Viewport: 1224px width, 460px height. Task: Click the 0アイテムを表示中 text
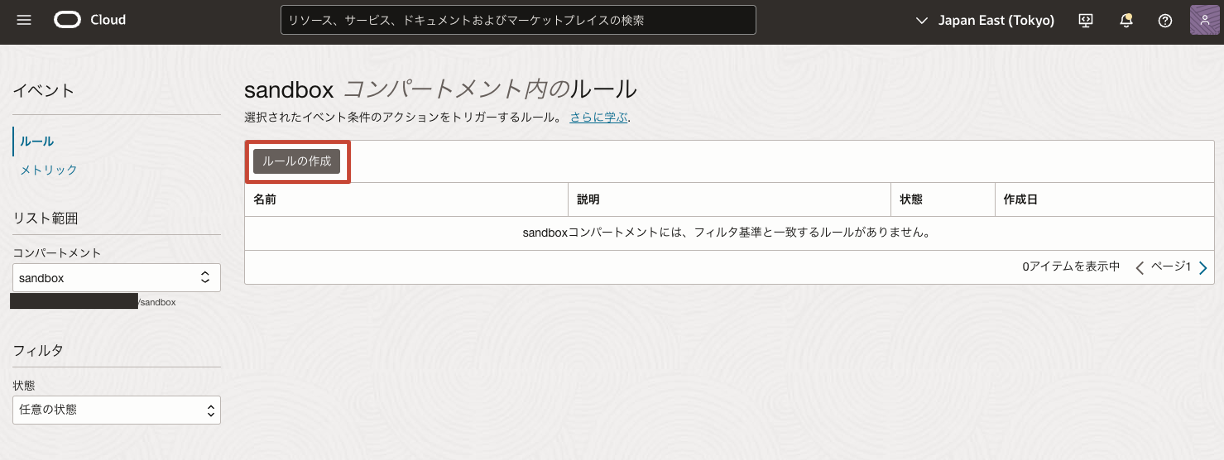1071,267
